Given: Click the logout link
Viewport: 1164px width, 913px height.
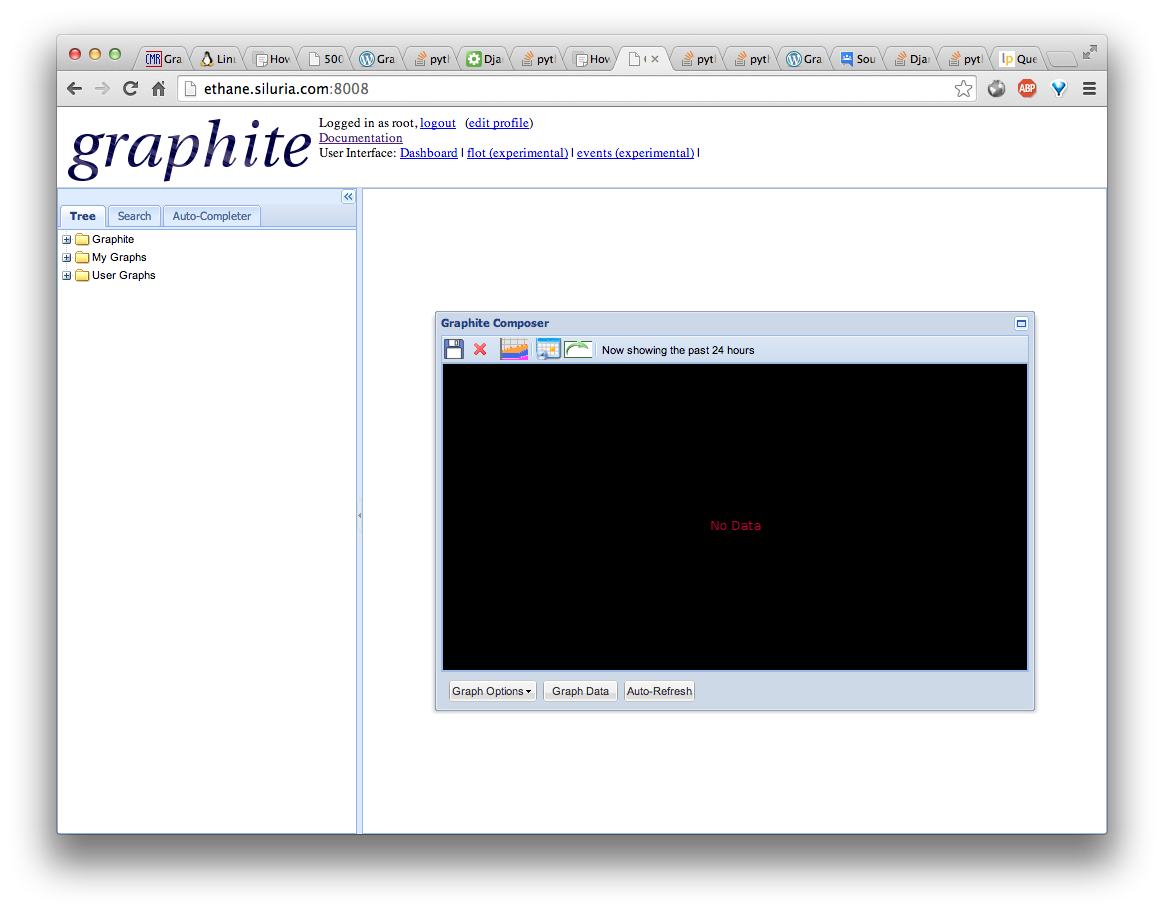Looking at the screenshot, I should (438, 123).
